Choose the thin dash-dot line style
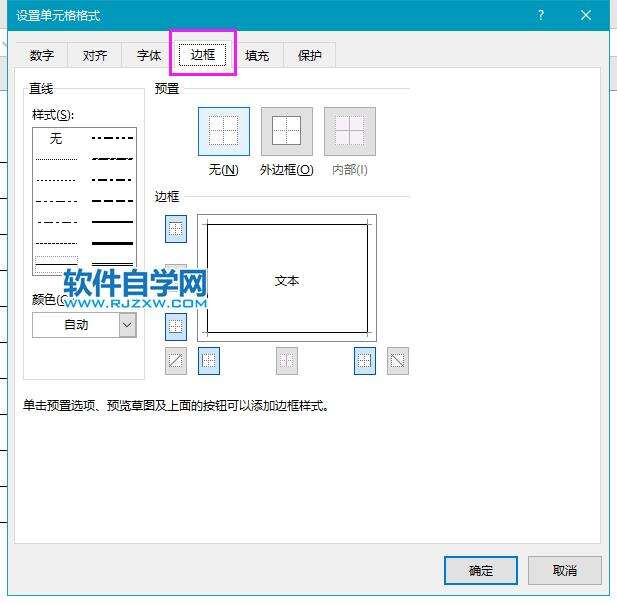This screenshot has width=617, height=603. [x=56, y=222]
